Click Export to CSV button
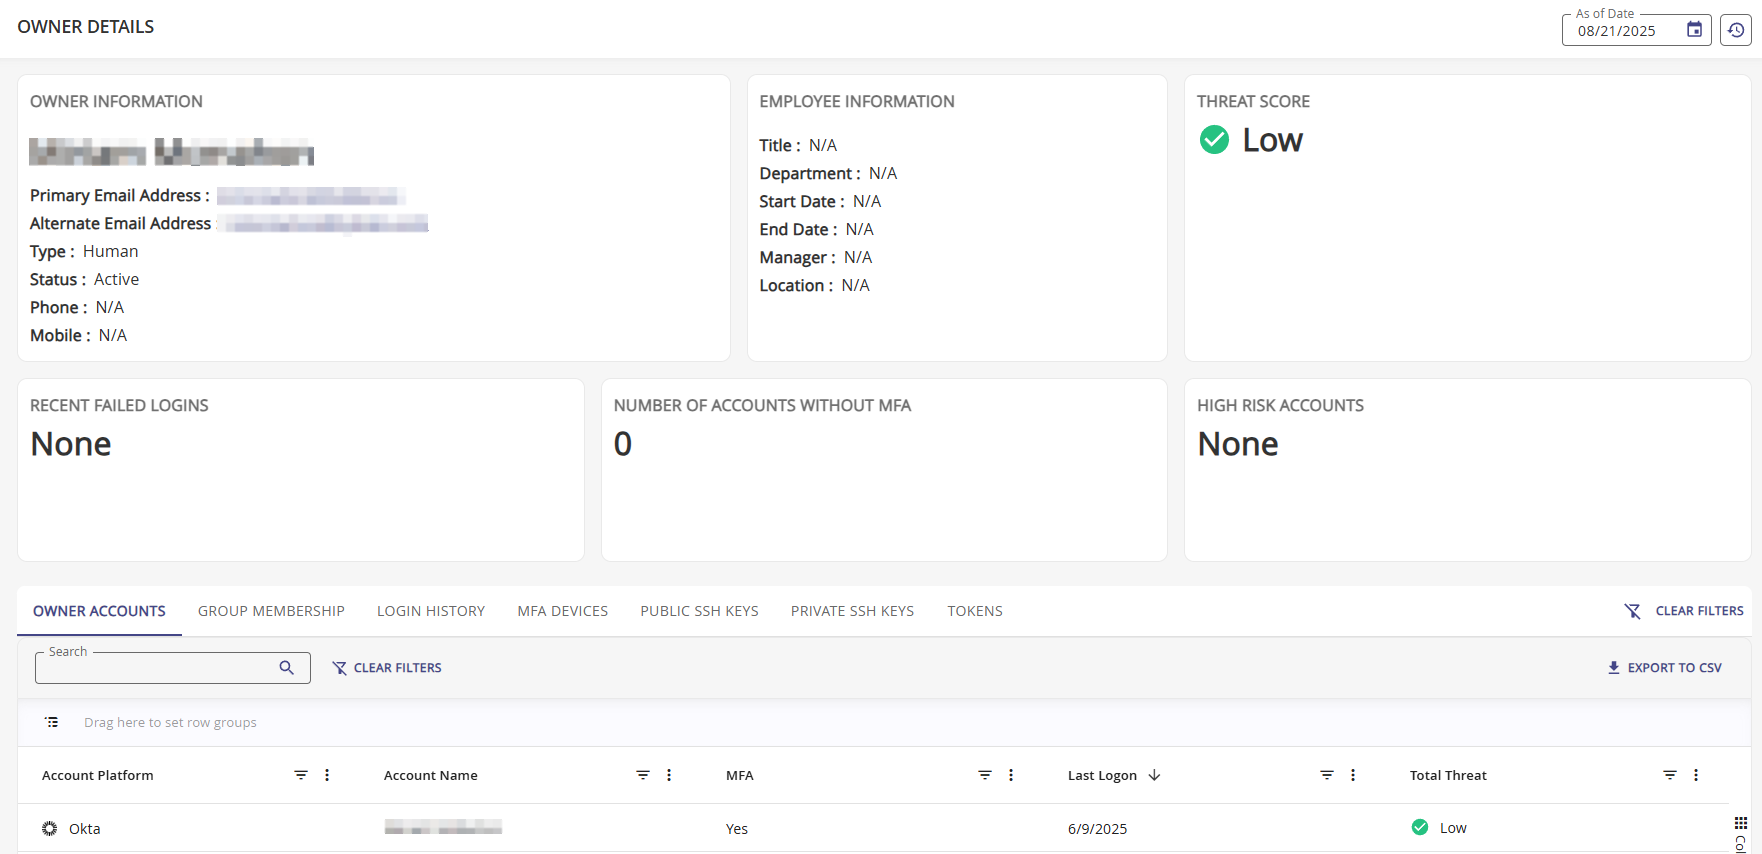Image resolution: width=1762 pixels, height=854 pixels. pyautogui.click(x=1664, y=668)
